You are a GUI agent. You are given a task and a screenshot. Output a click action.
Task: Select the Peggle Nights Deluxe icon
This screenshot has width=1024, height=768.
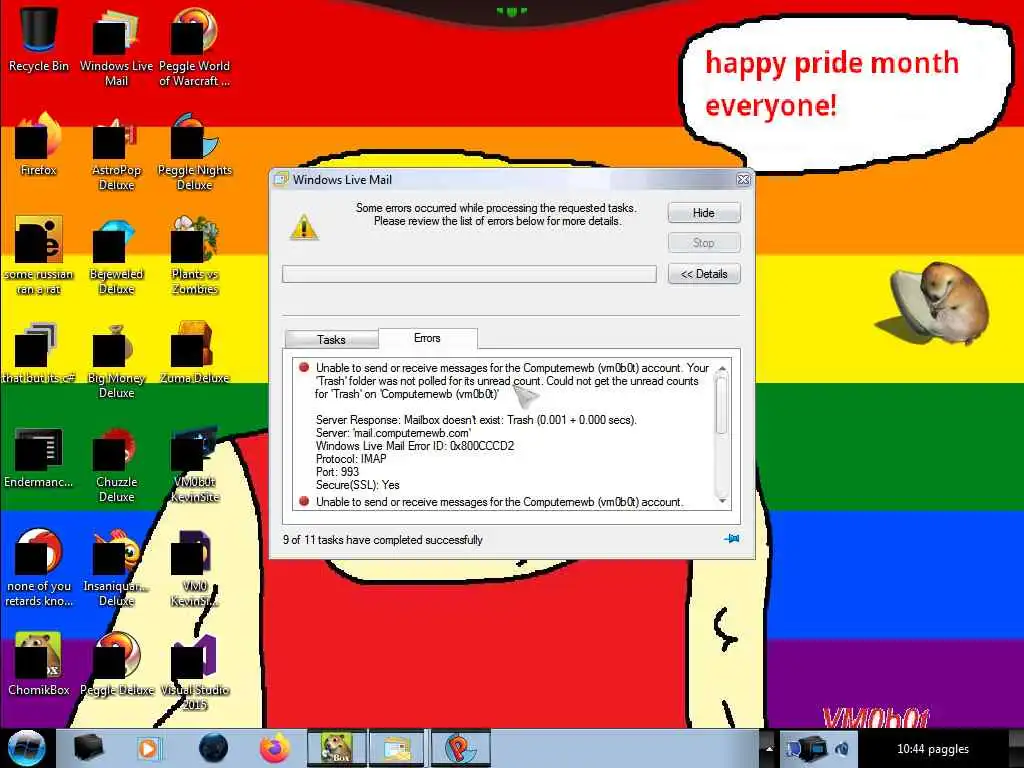194,152
